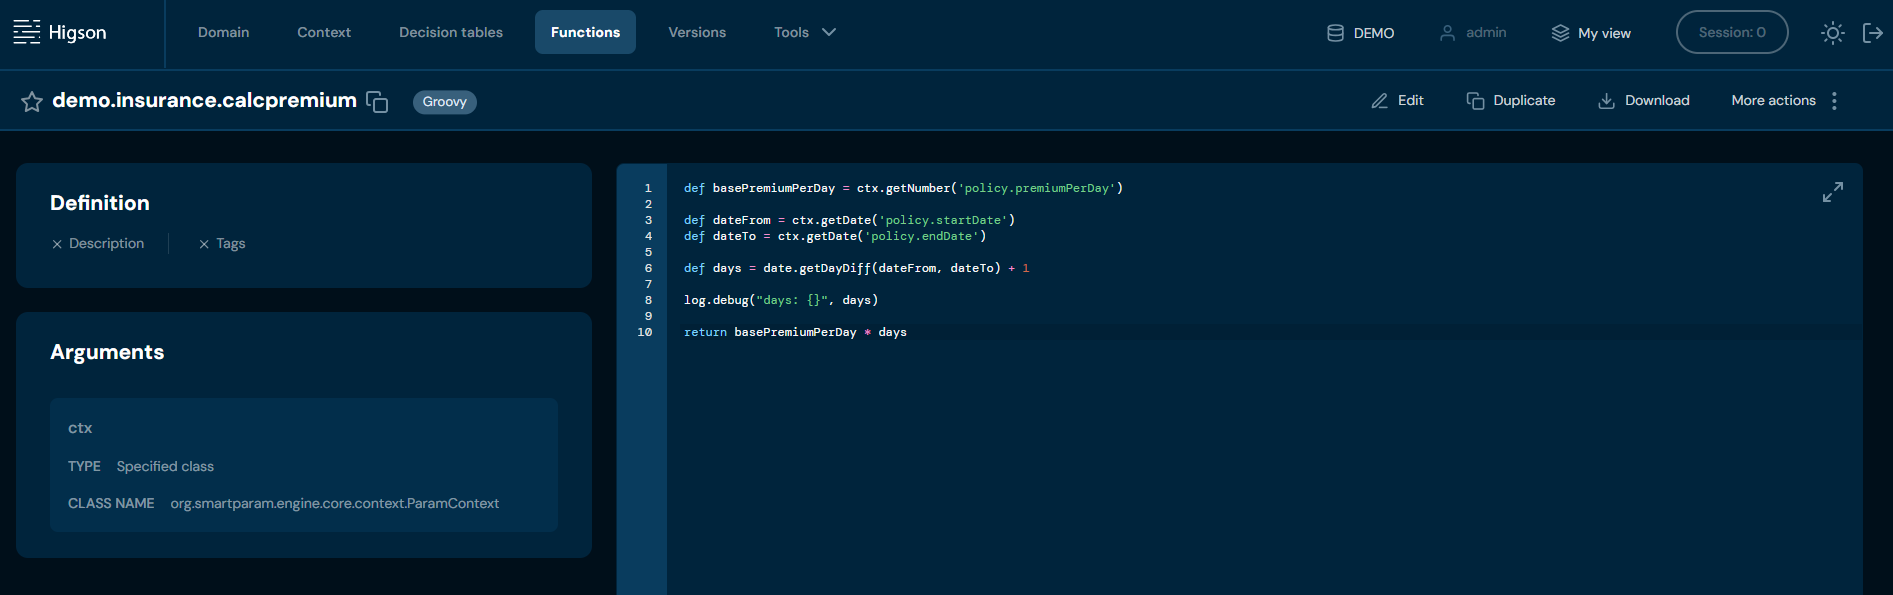Click the Higson brand name
Image resolution: width=1893 pixels, height=595 pixels.
[77, 33]
